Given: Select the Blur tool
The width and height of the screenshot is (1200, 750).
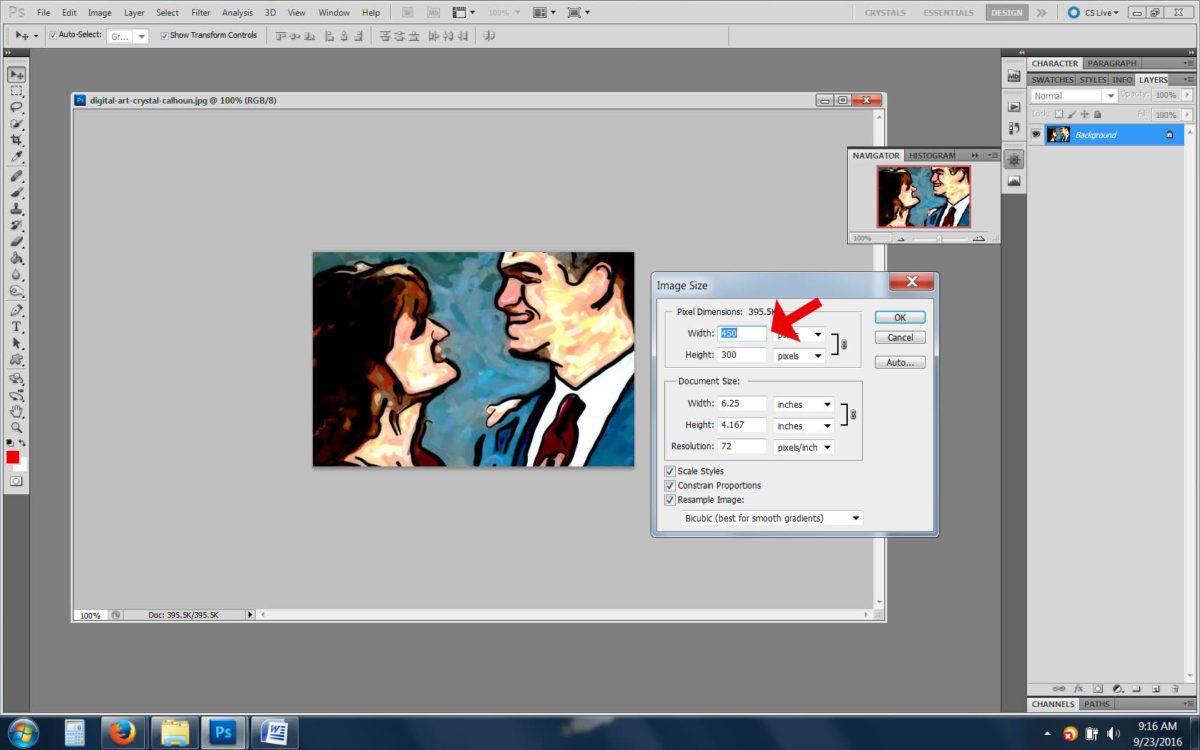Looking at the screenshot, I should pyautogui.click(x=16, y=275).
